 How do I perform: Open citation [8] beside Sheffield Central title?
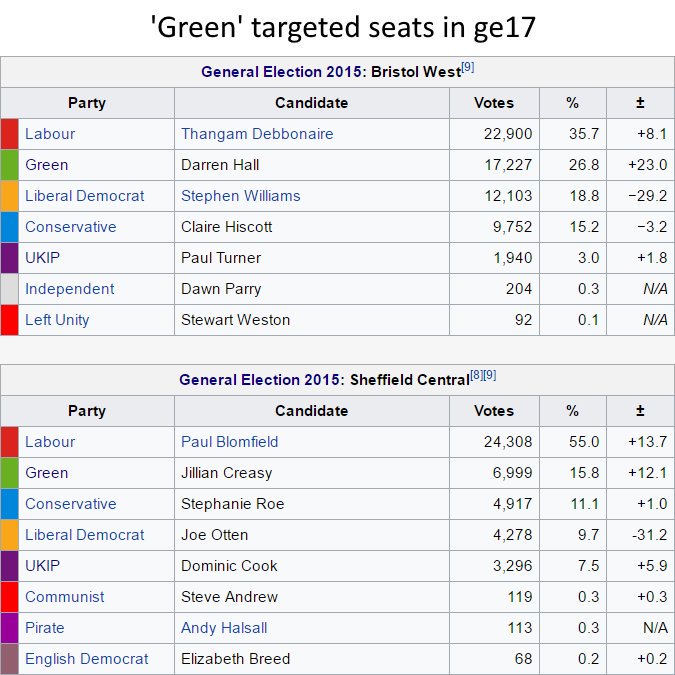click(x=477, y=375)
